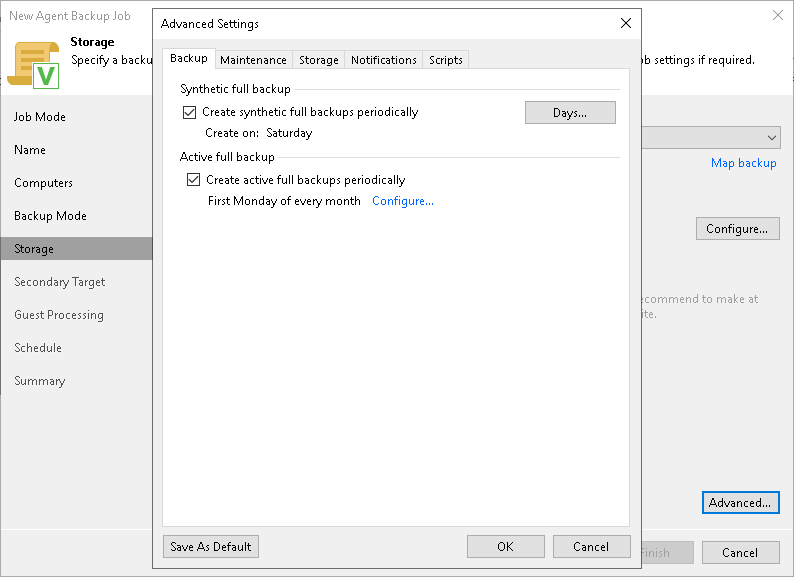The image size is (794, 577).
Task: Go to Name wizard step
Action: point(30,150)
